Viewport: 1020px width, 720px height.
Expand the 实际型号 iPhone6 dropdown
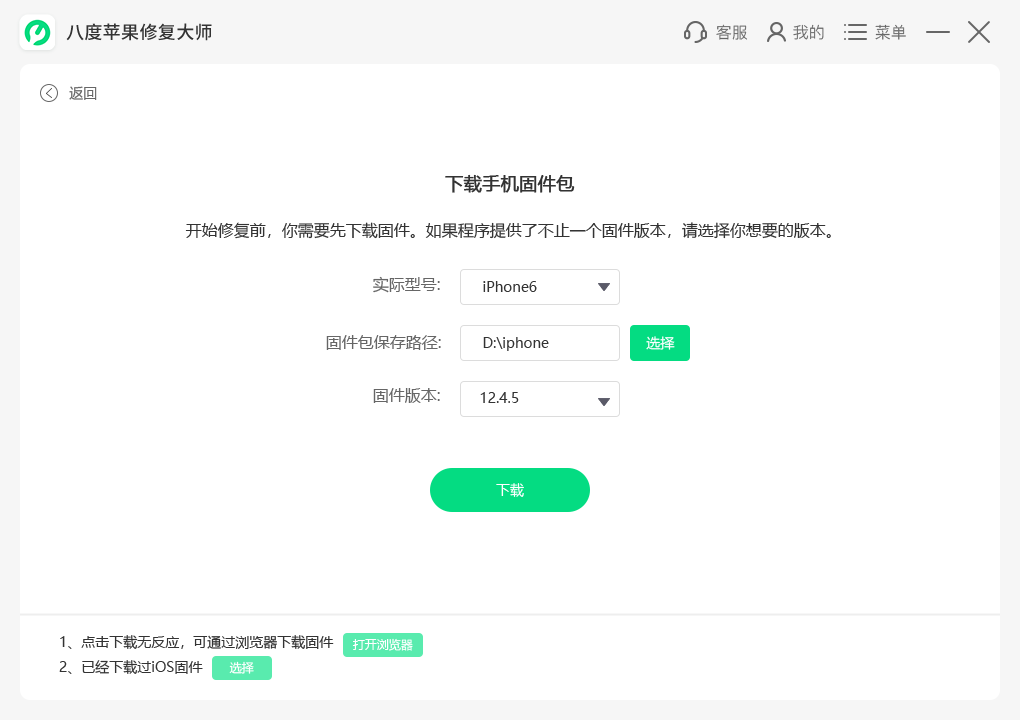point(539,287)
